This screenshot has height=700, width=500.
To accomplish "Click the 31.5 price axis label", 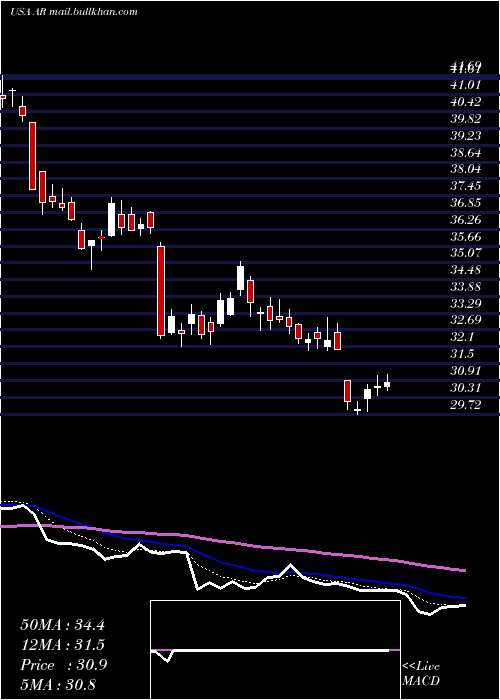I will tap(461, 354).
